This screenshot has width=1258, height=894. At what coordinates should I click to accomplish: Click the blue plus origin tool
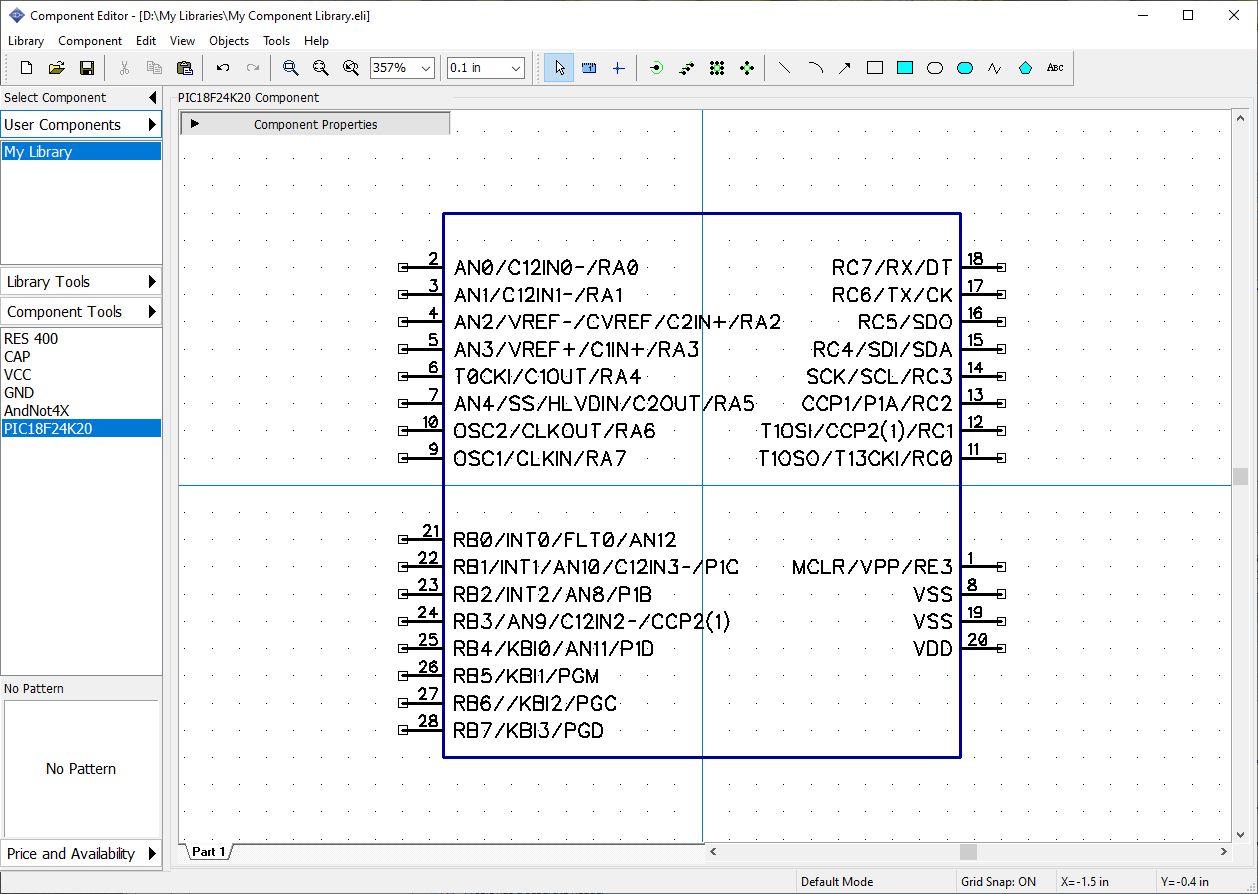pyautogui.click(x=618, y=68)
